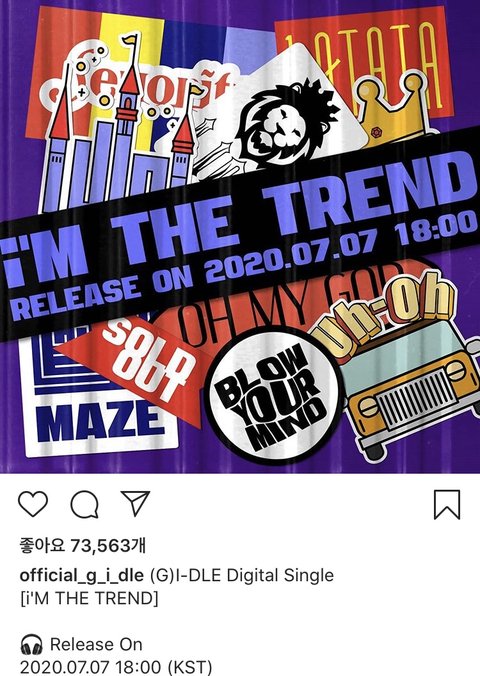Save the post with the bookmark icon
The width and height of the screenshot is (480, 676).
click(447, 504)
